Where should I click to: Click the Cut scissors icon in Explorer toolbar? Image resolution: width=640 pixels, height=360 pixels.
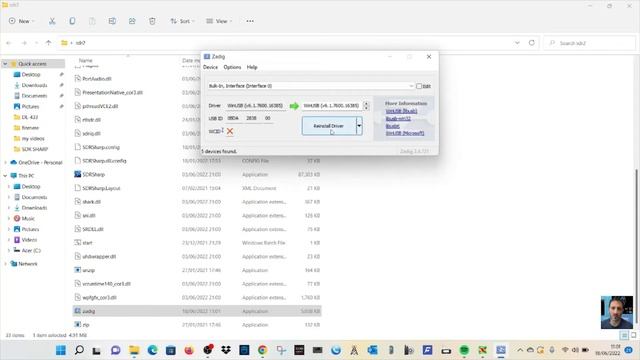(52, 21)
